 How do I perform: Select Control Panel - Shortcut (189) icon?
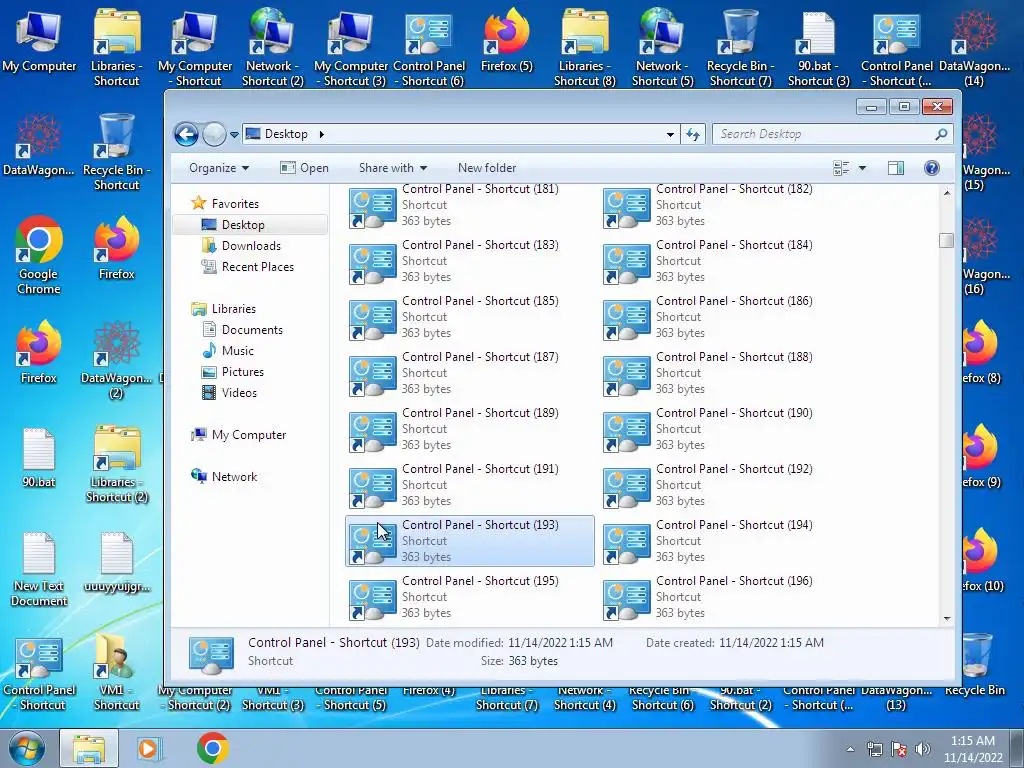pyautogui.click(x=372, y=432)
